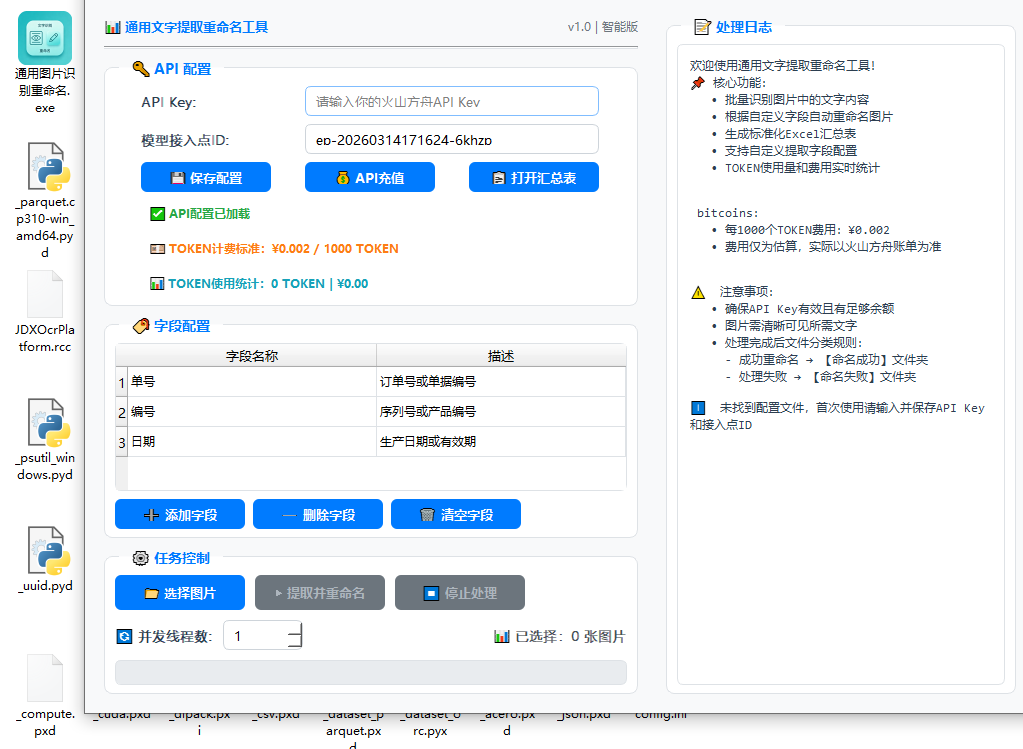
Task: Click the 模型接入点ID input field
Action: [x=451, y=139]
